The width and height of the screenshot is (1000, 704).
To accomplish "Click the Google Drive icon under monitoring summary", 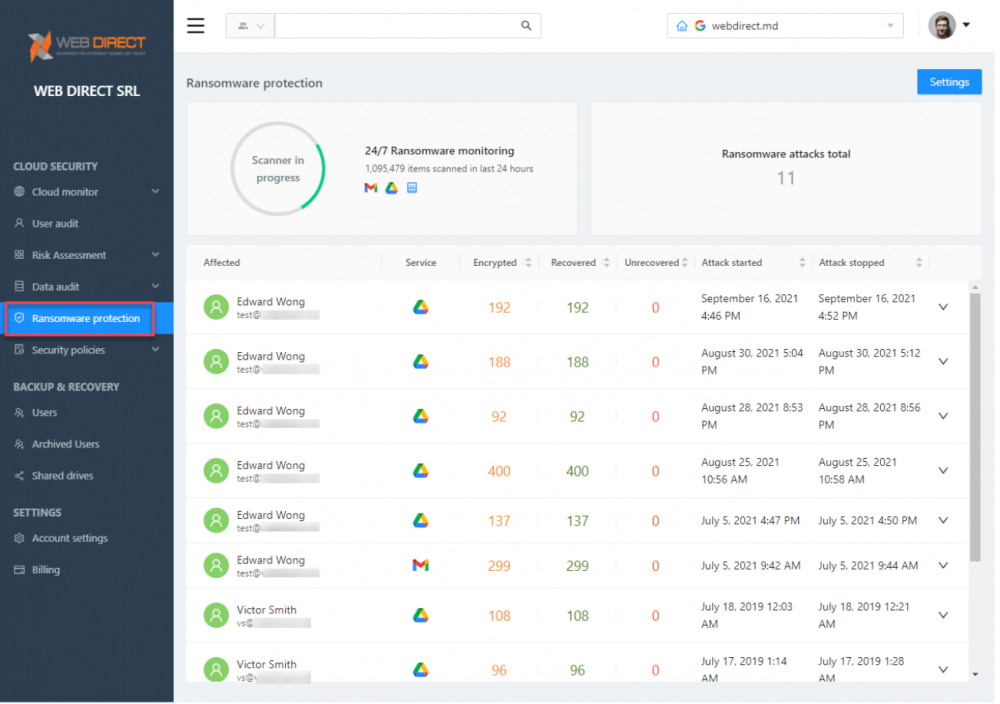I will [392, 187].
